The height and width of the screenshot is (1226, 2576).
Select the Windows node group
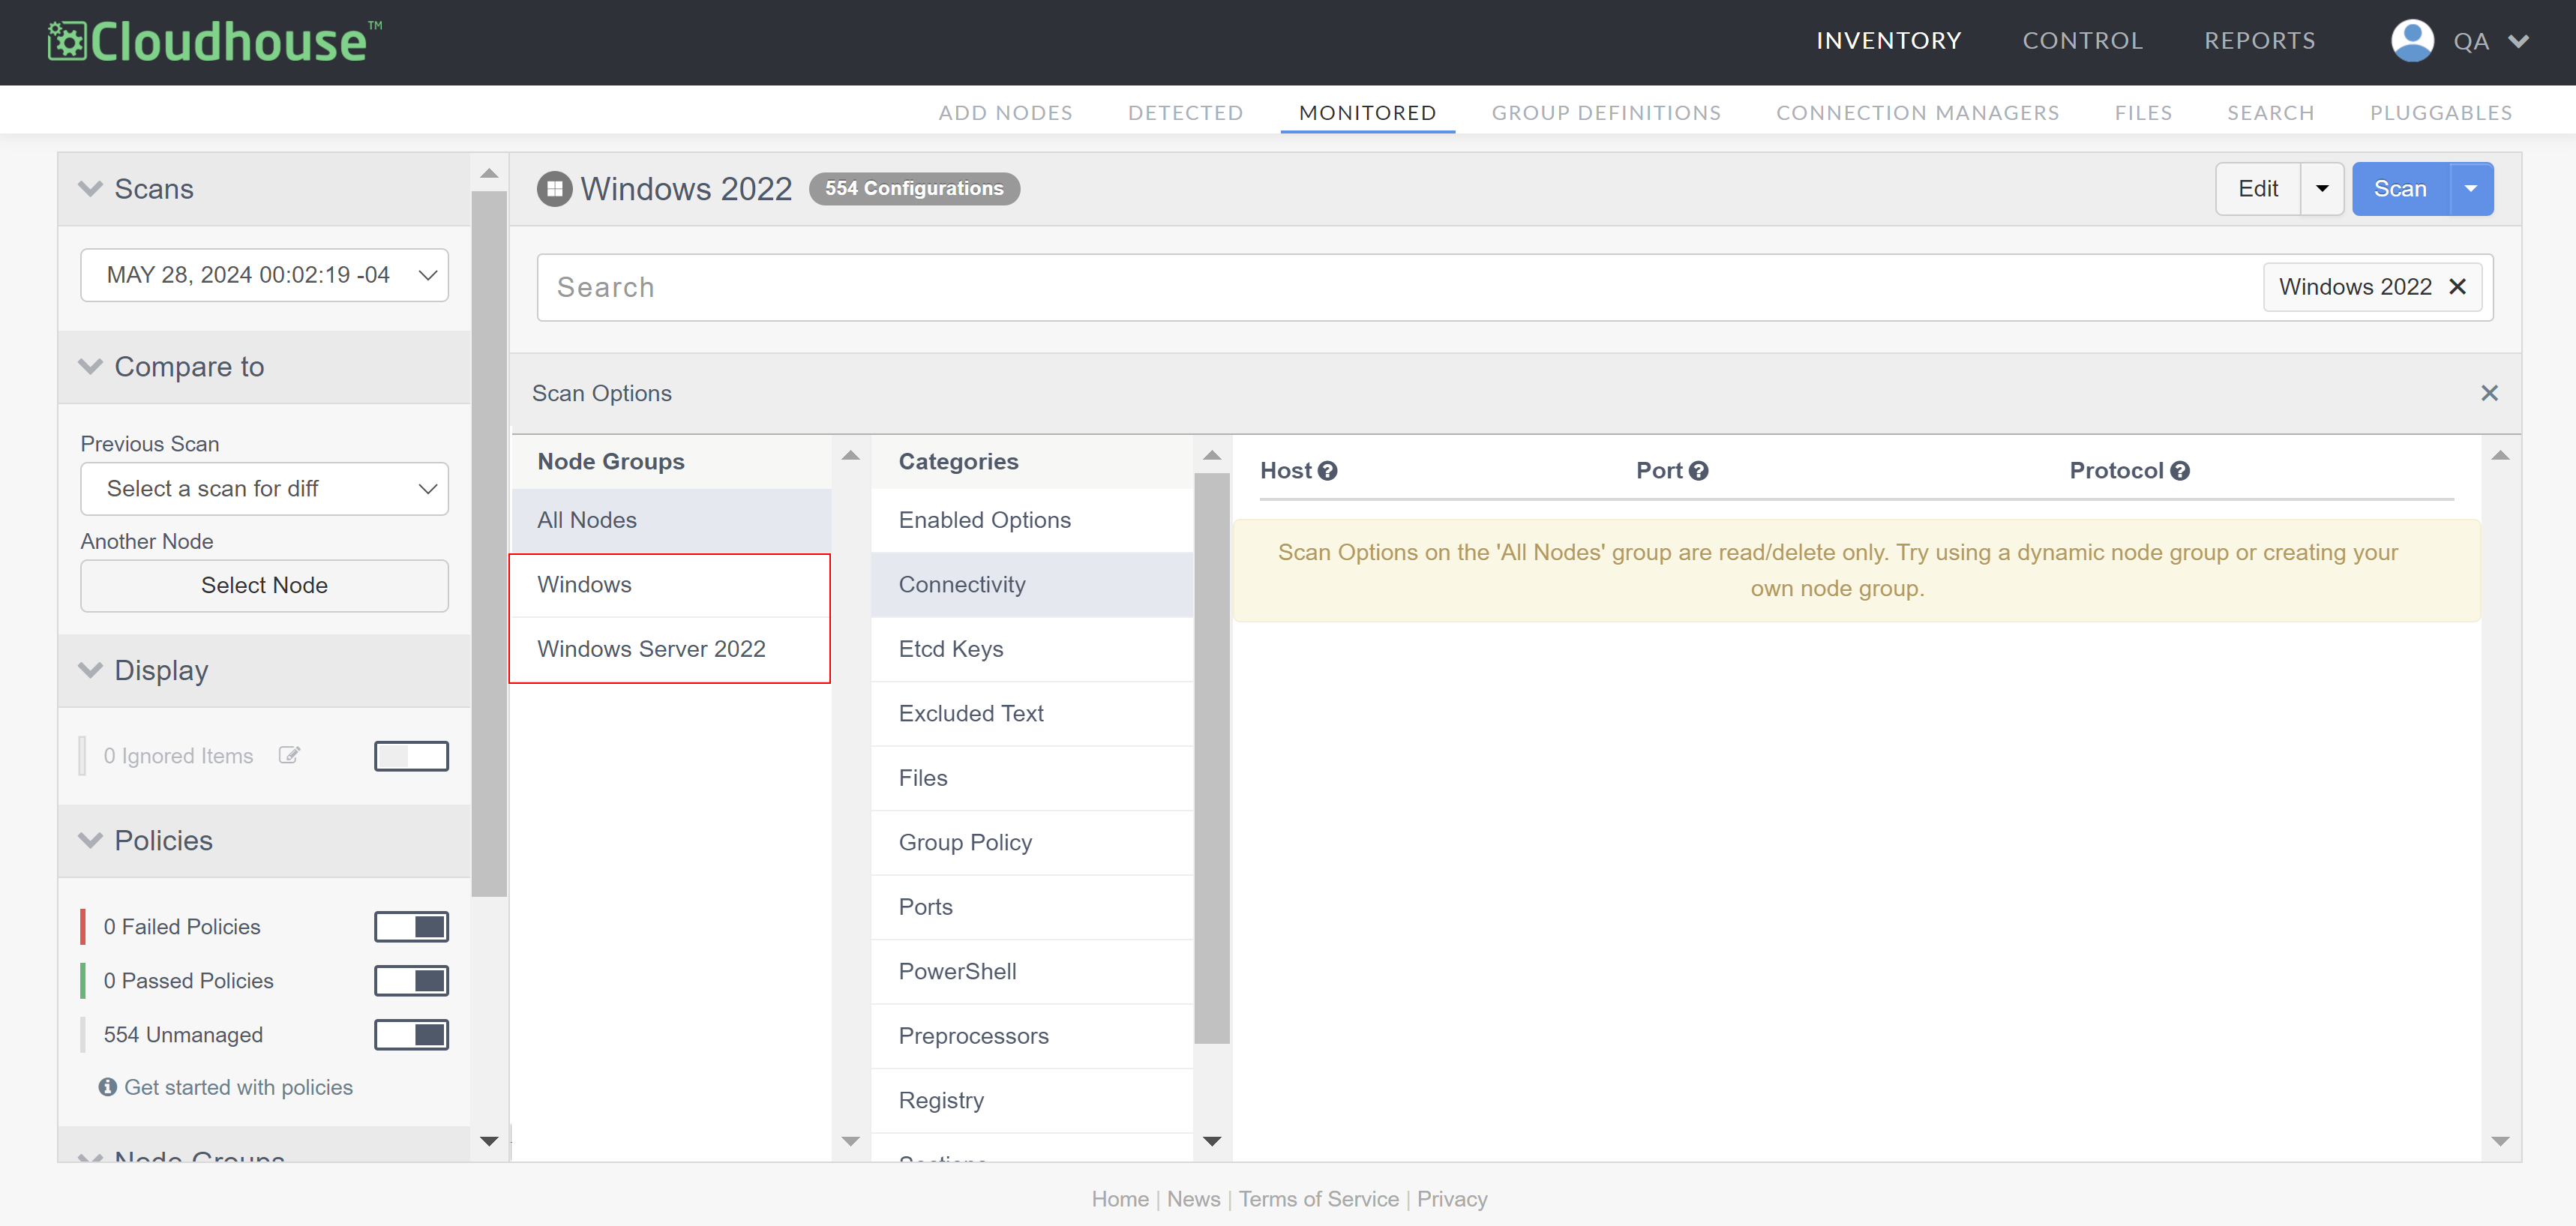click(670, 585)
